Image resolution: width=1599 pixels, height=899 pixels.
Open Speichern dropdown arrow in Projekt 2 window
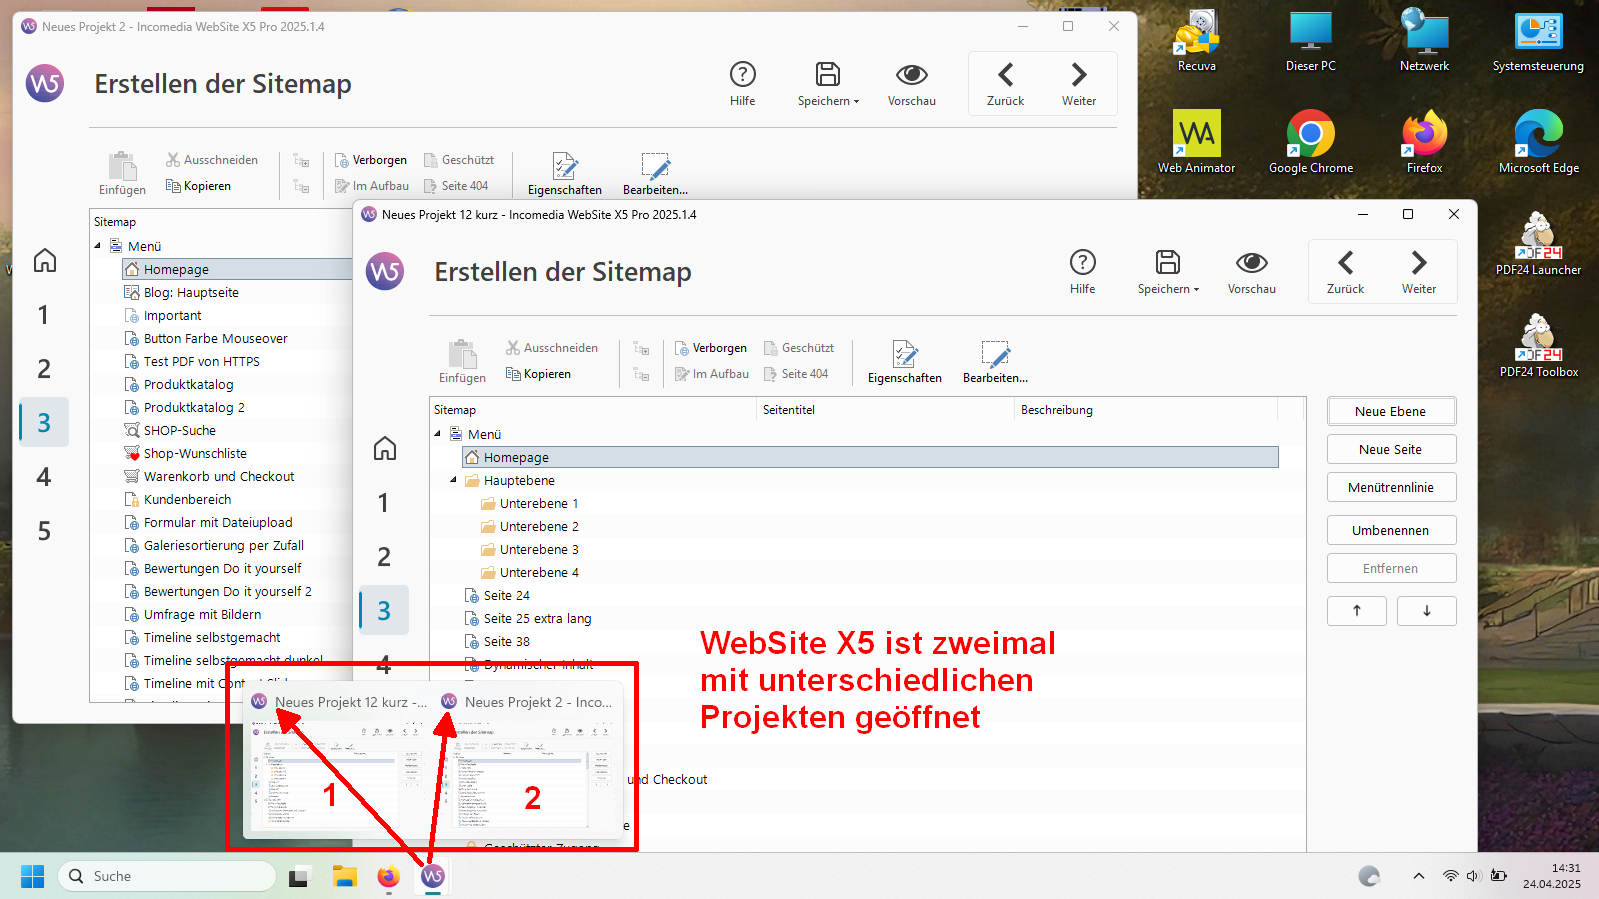(856, 102)
